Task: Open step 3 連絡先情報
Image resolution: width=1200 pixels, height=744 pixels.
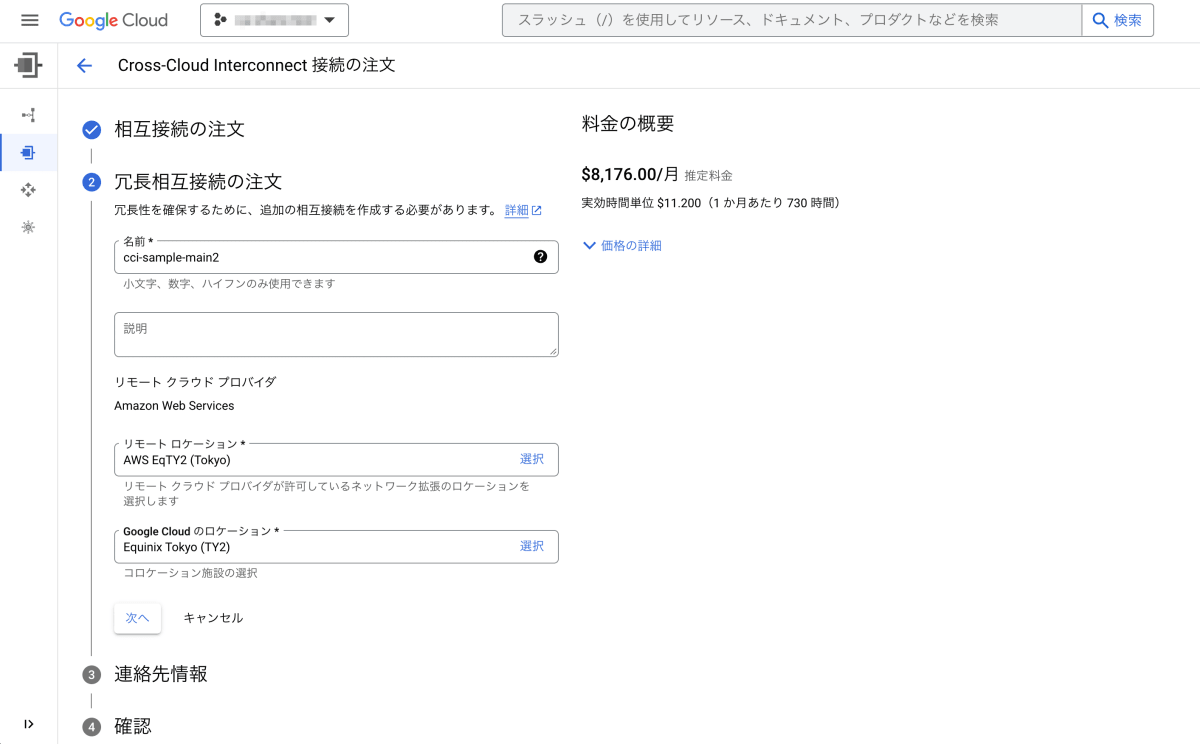Action: pos(161,674)
